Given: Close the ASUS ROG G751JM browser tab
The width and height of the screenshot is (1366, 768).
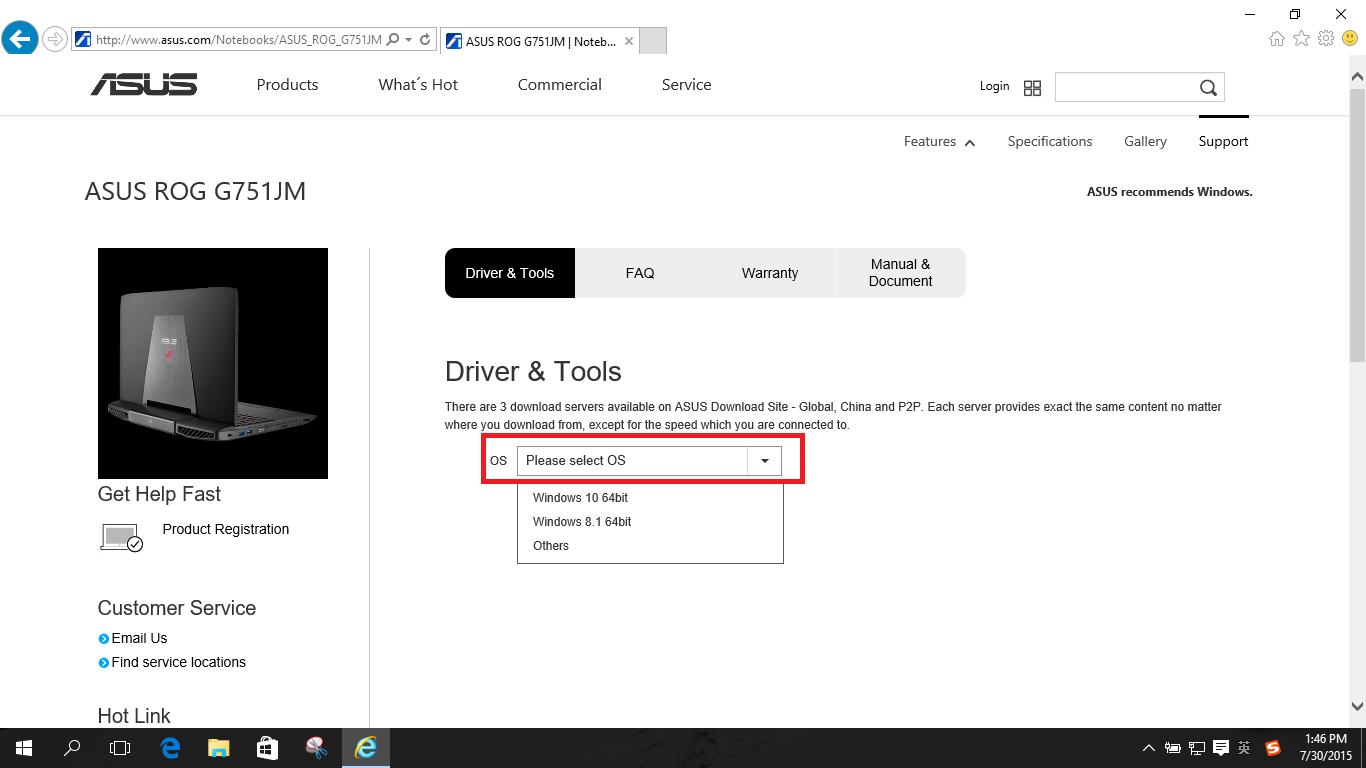Looking at the screenshot, I should (628, 41).
